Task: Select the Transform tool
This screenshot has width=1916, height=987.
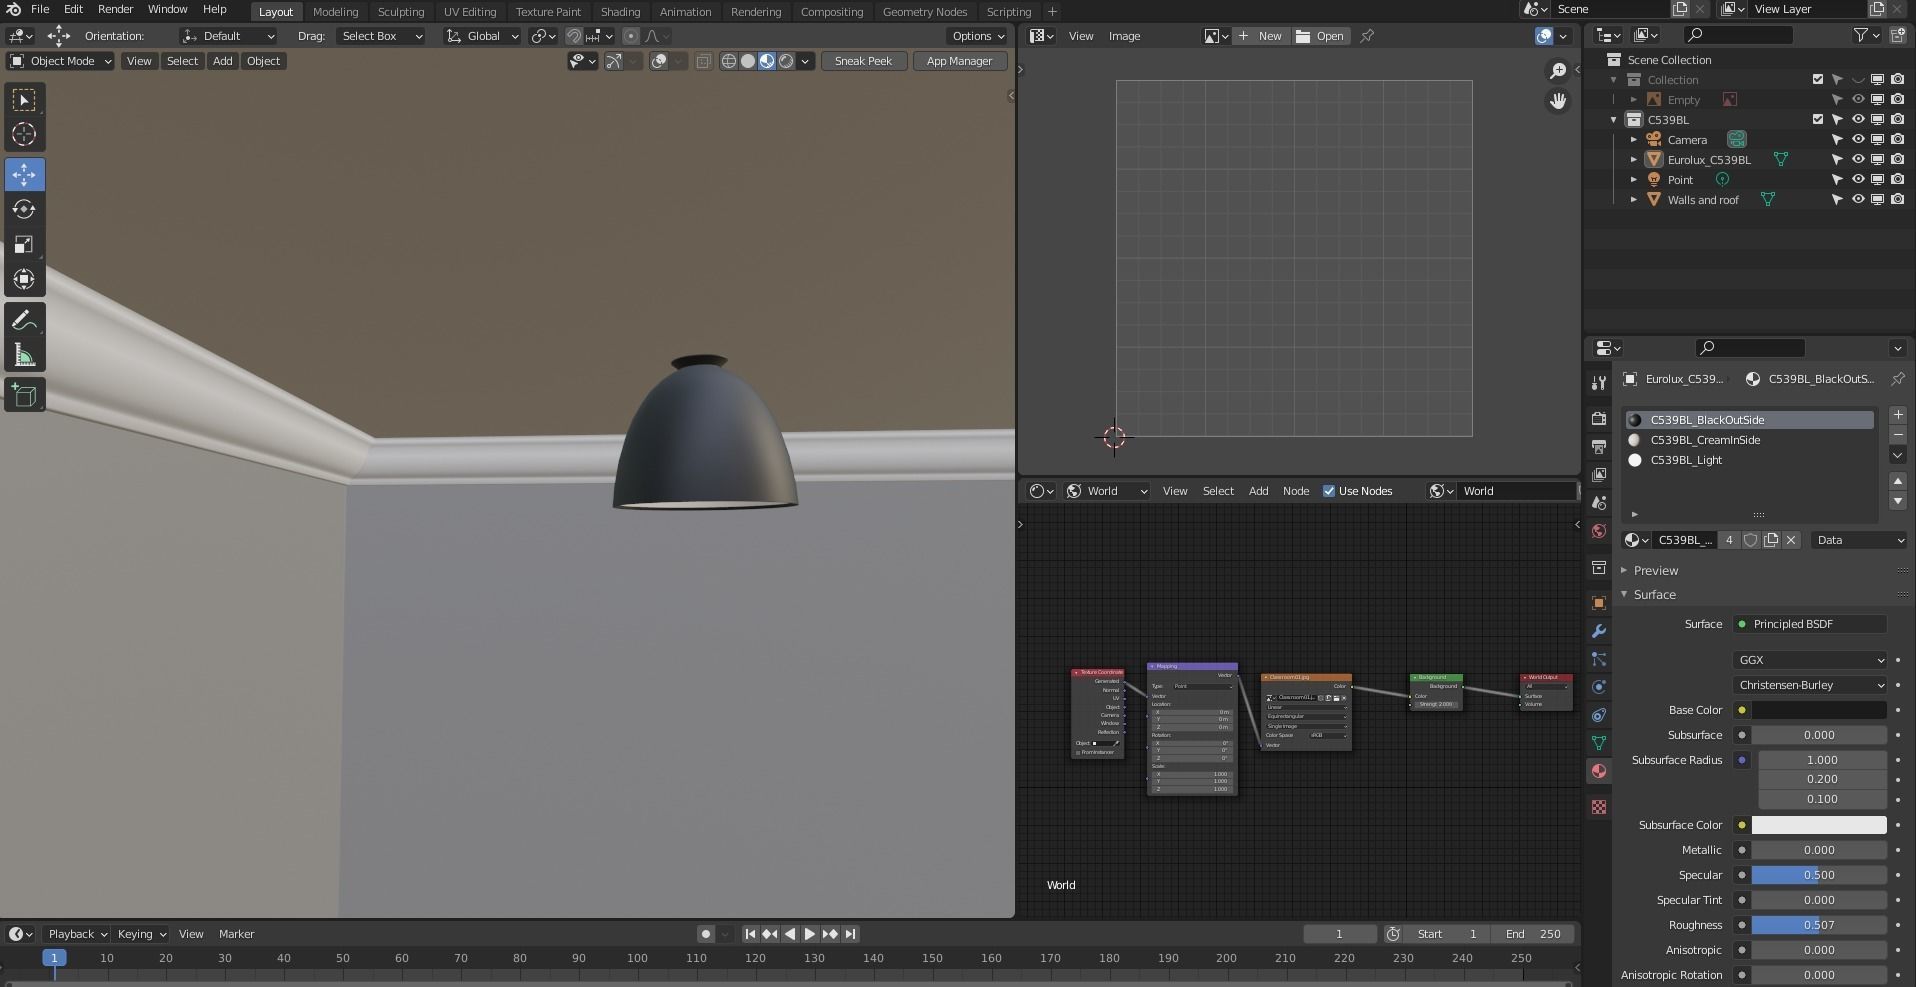Action: (x=24, y=279)
